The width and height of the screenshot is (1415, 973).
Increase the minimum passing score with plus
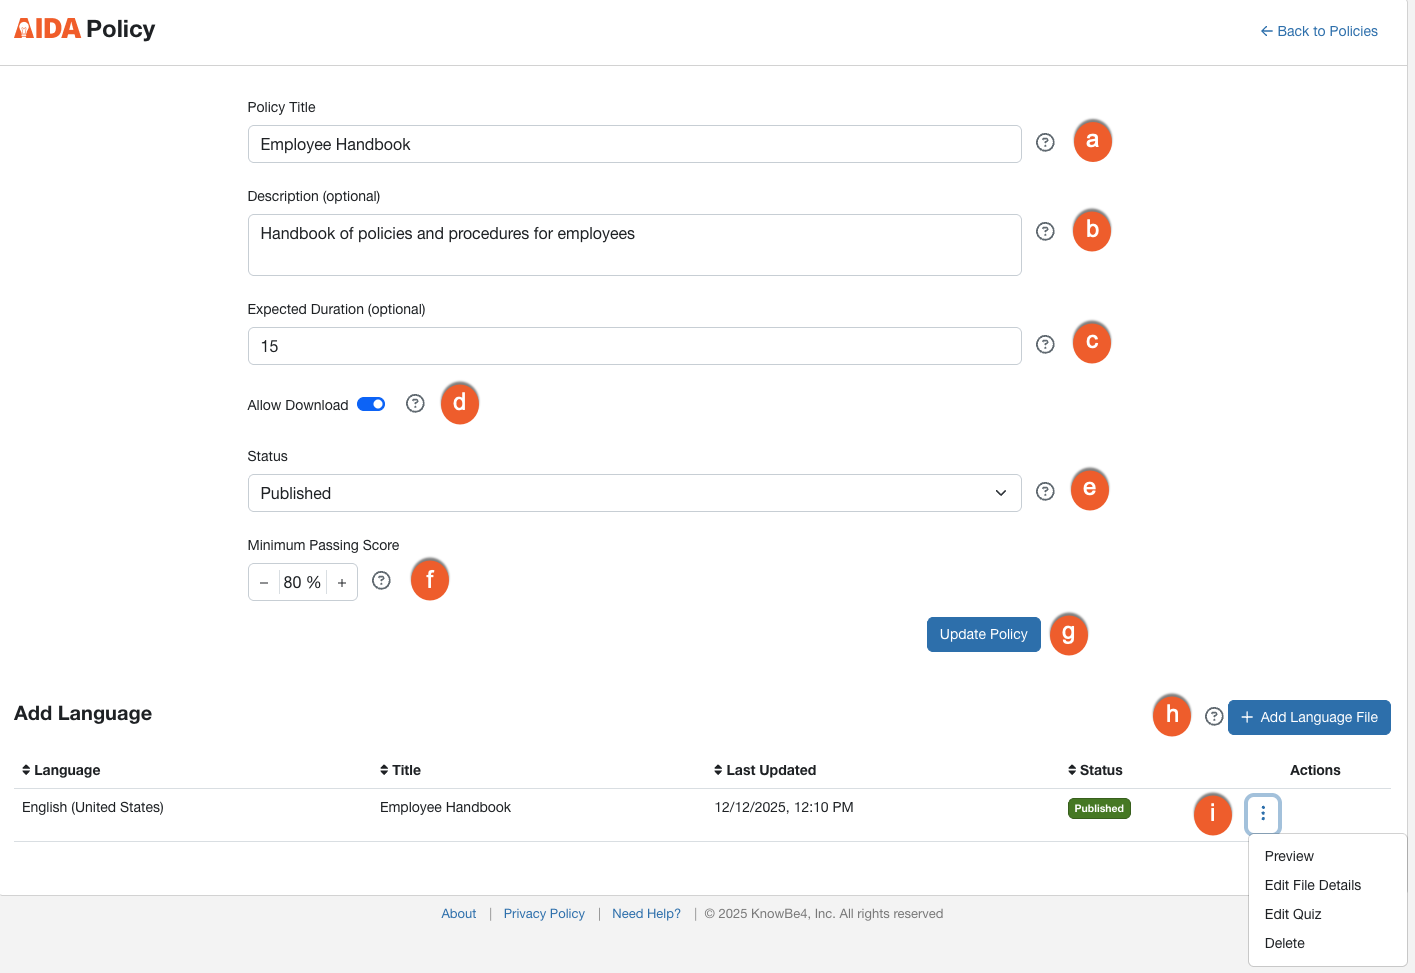pyautogui.click(x=342, y=582)
